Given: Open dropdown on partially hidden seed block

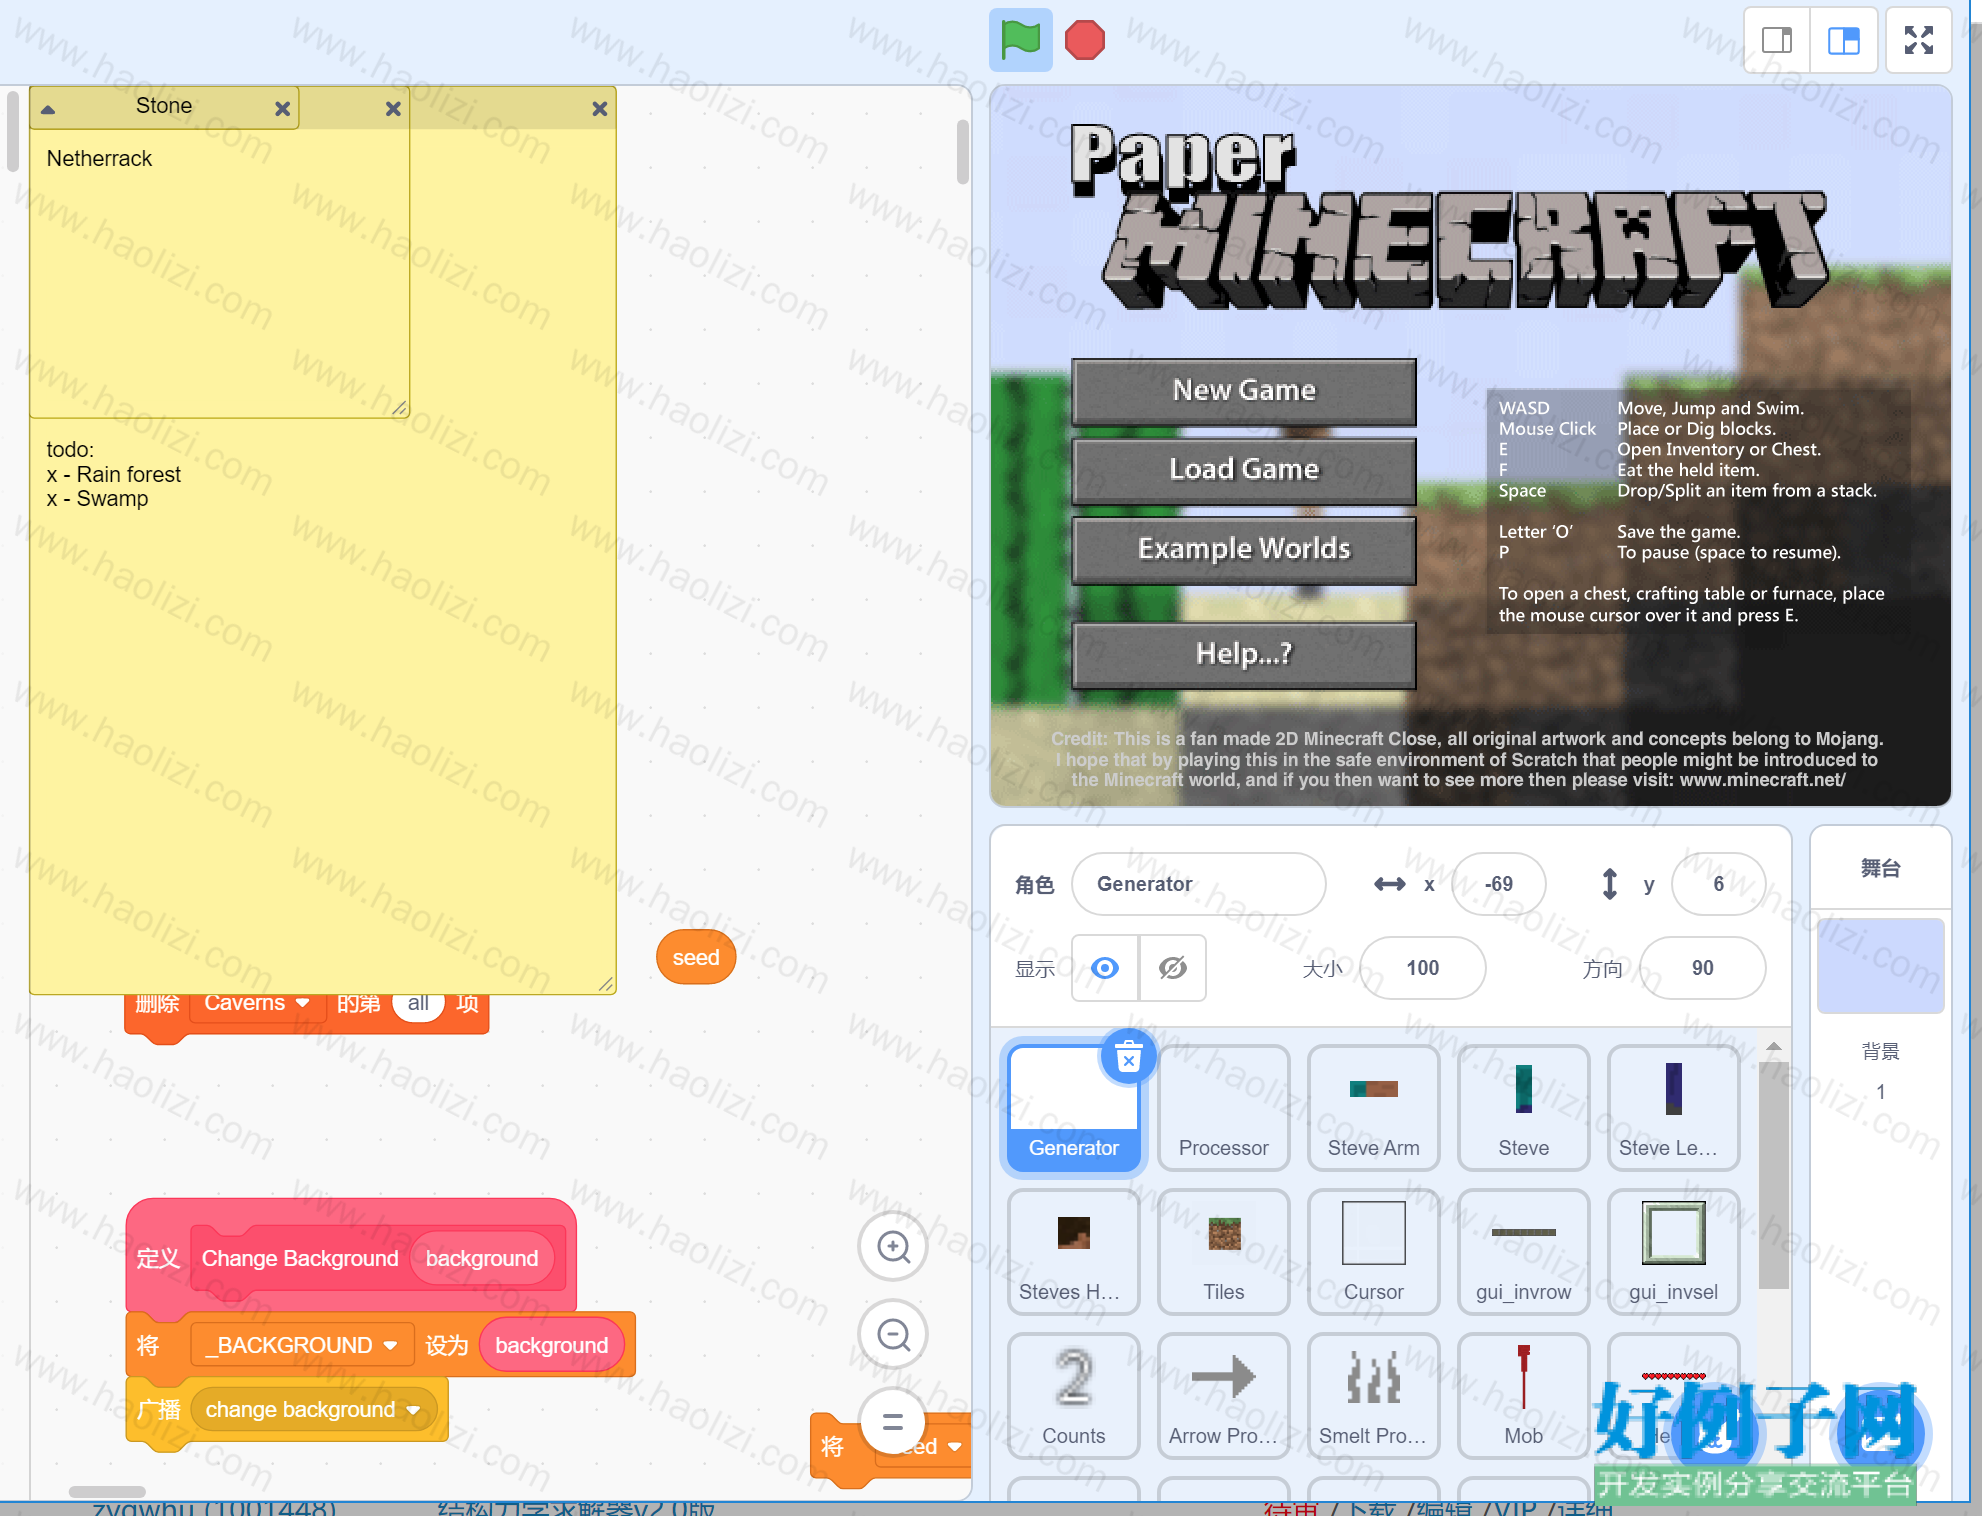Looking at the screenshot, I should click(954, 1446).
